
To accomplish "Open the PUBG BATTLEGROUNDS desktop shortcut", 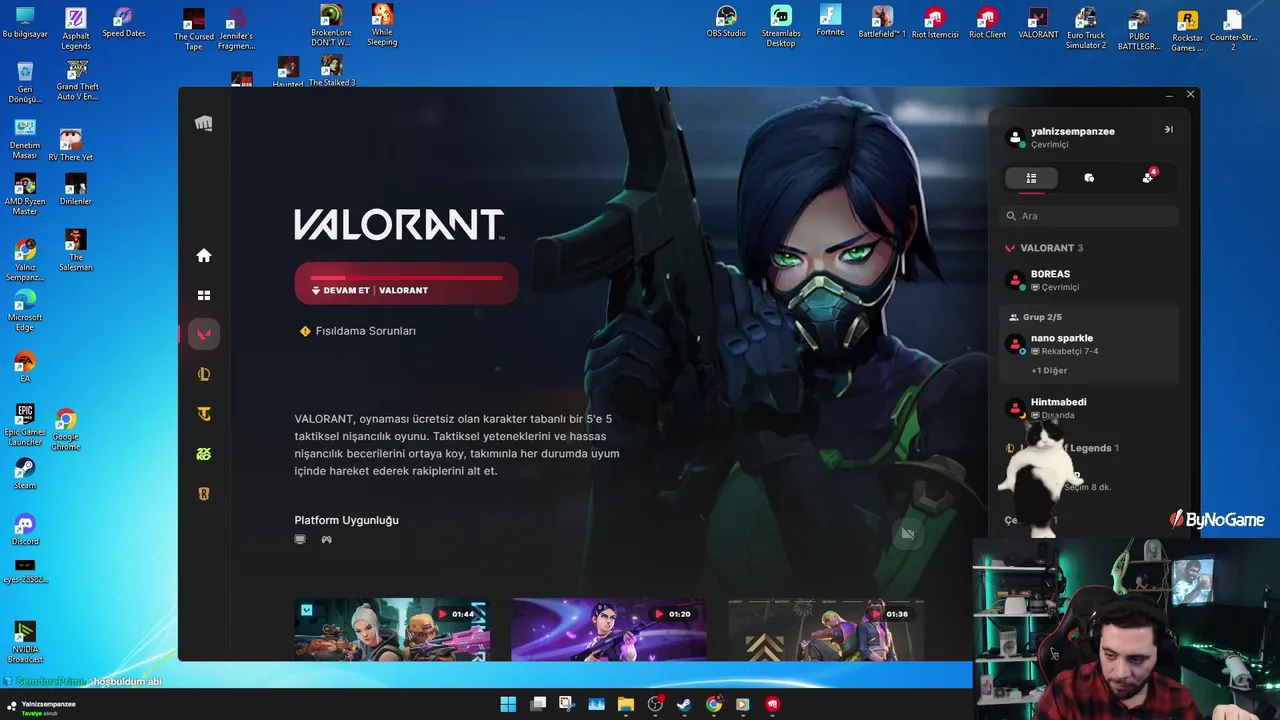I will pos(1139,28).
